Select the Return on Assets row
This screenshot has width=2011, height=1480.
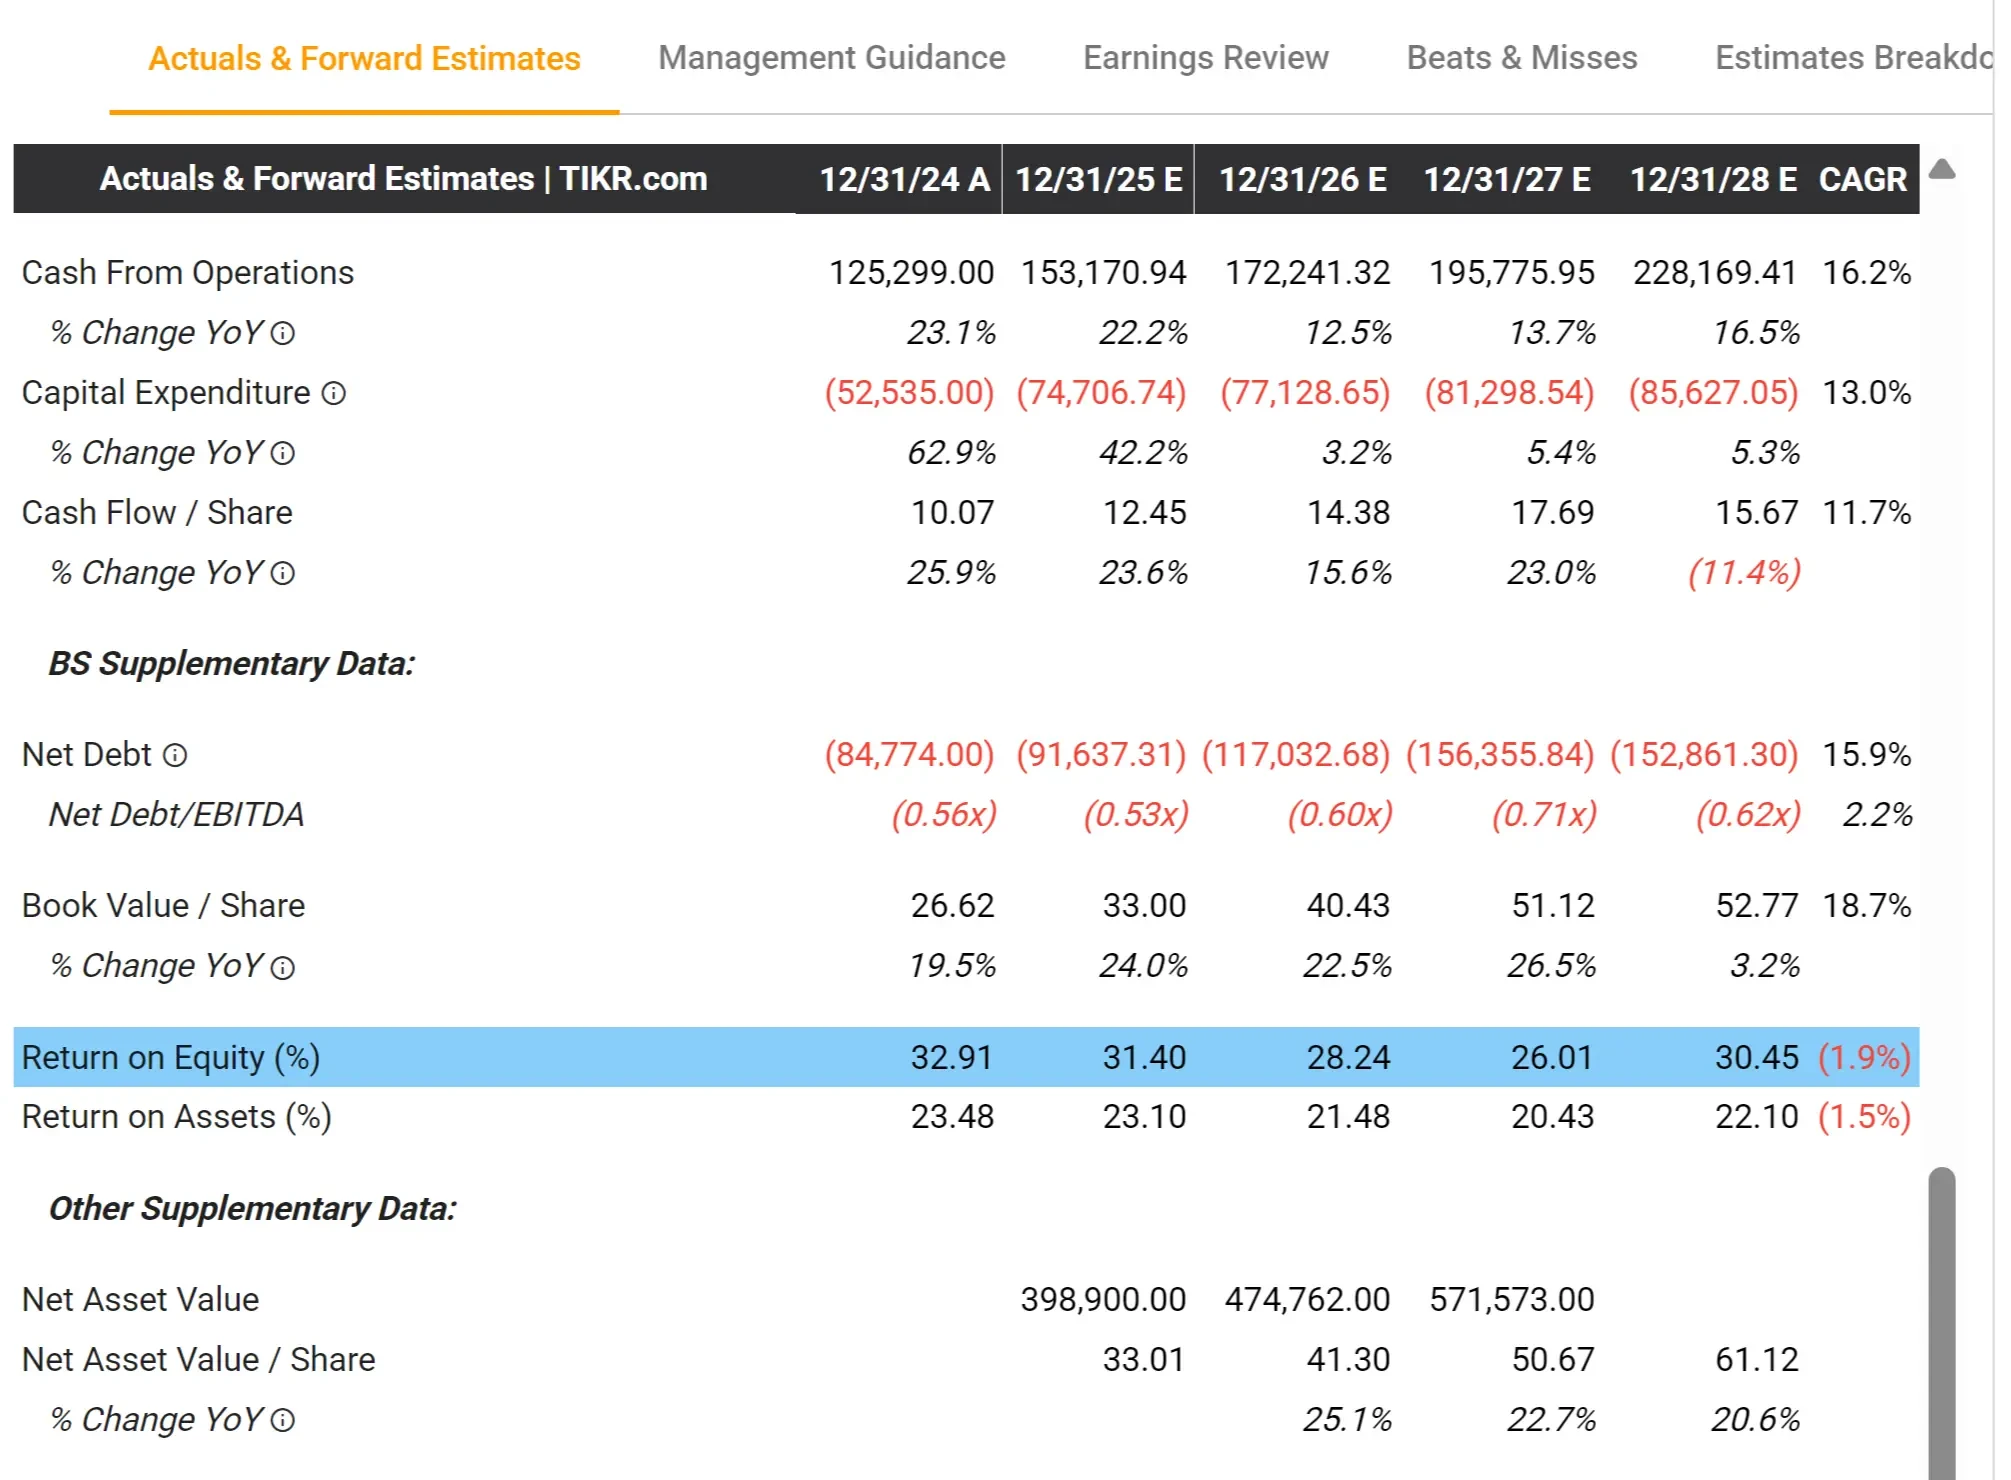(x=175, y=1117)
